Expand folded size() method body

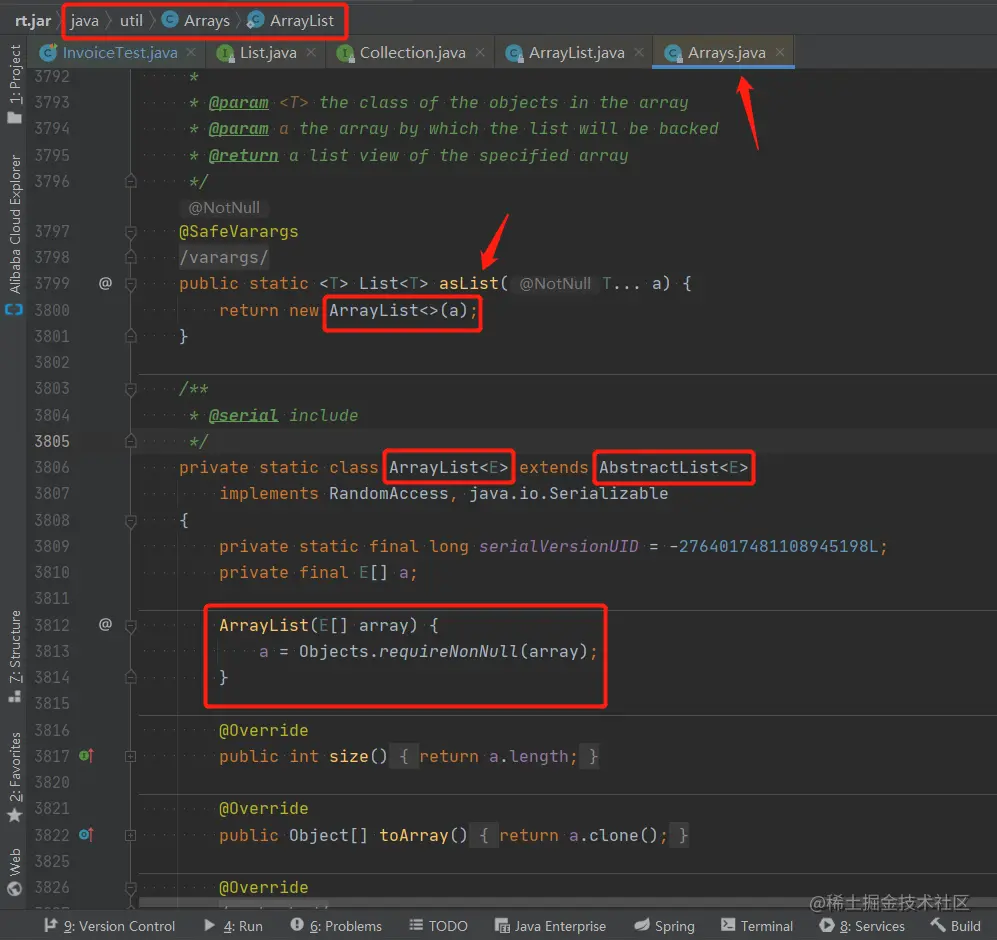[130, 757]
